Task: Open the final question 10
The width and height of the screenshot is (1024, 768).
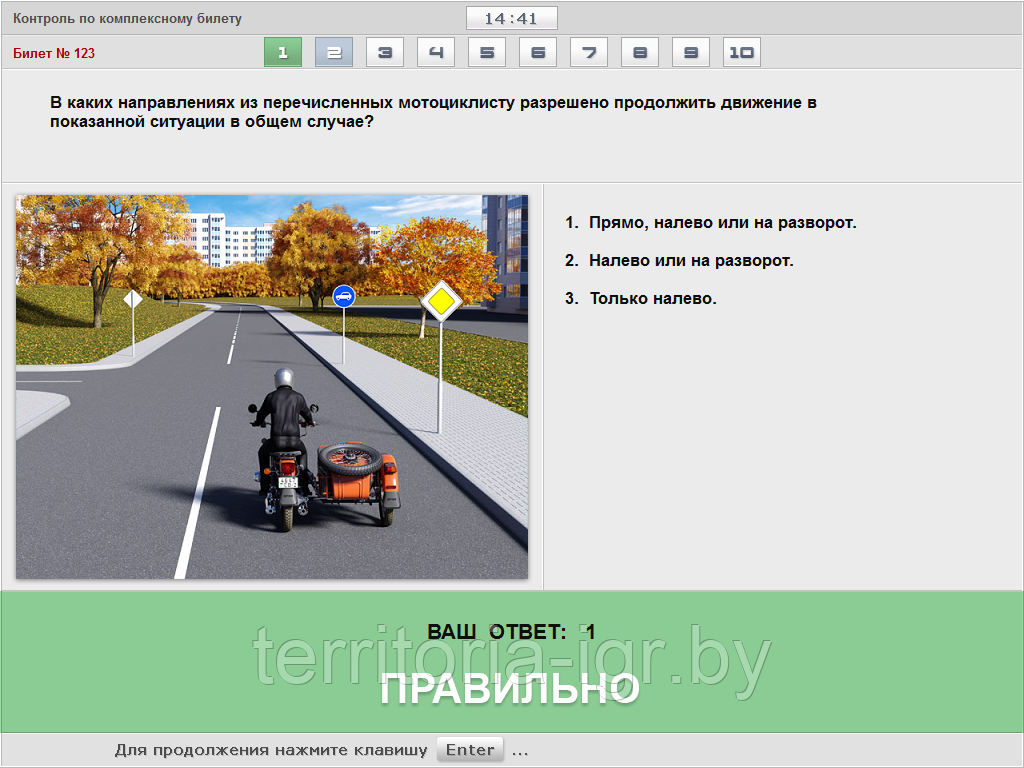Action: (x=742, y=51)
